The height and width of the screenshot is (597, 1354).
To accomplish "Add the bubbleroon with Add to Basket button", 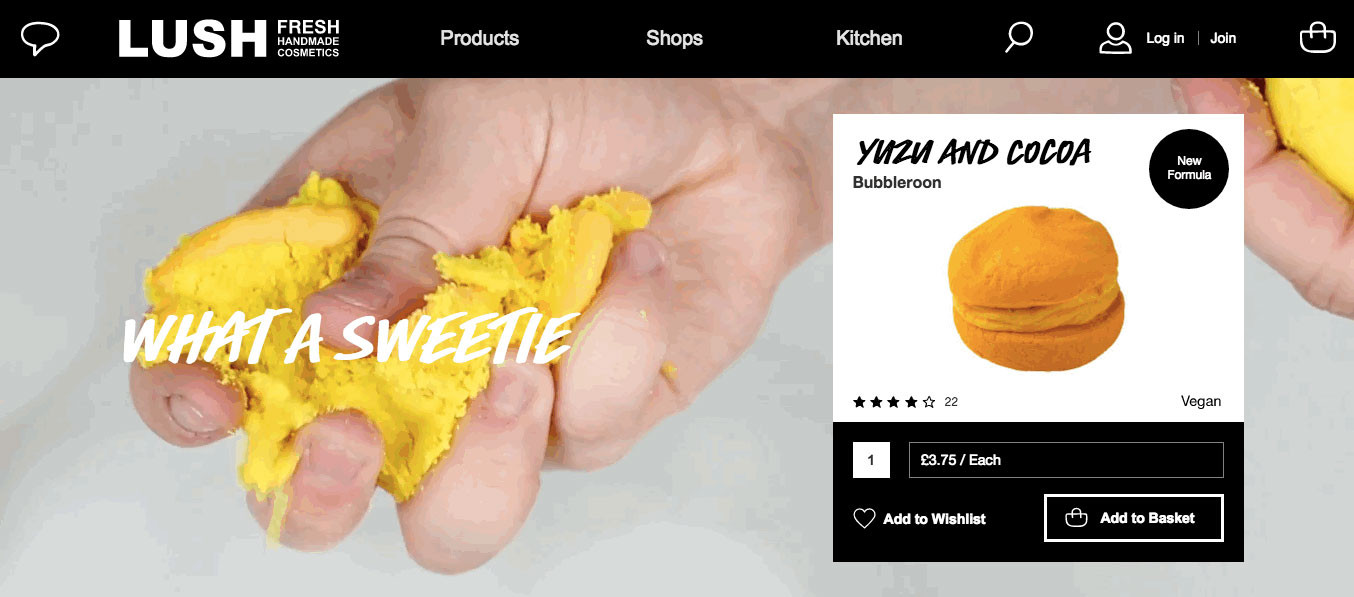I will (1134, 518).
